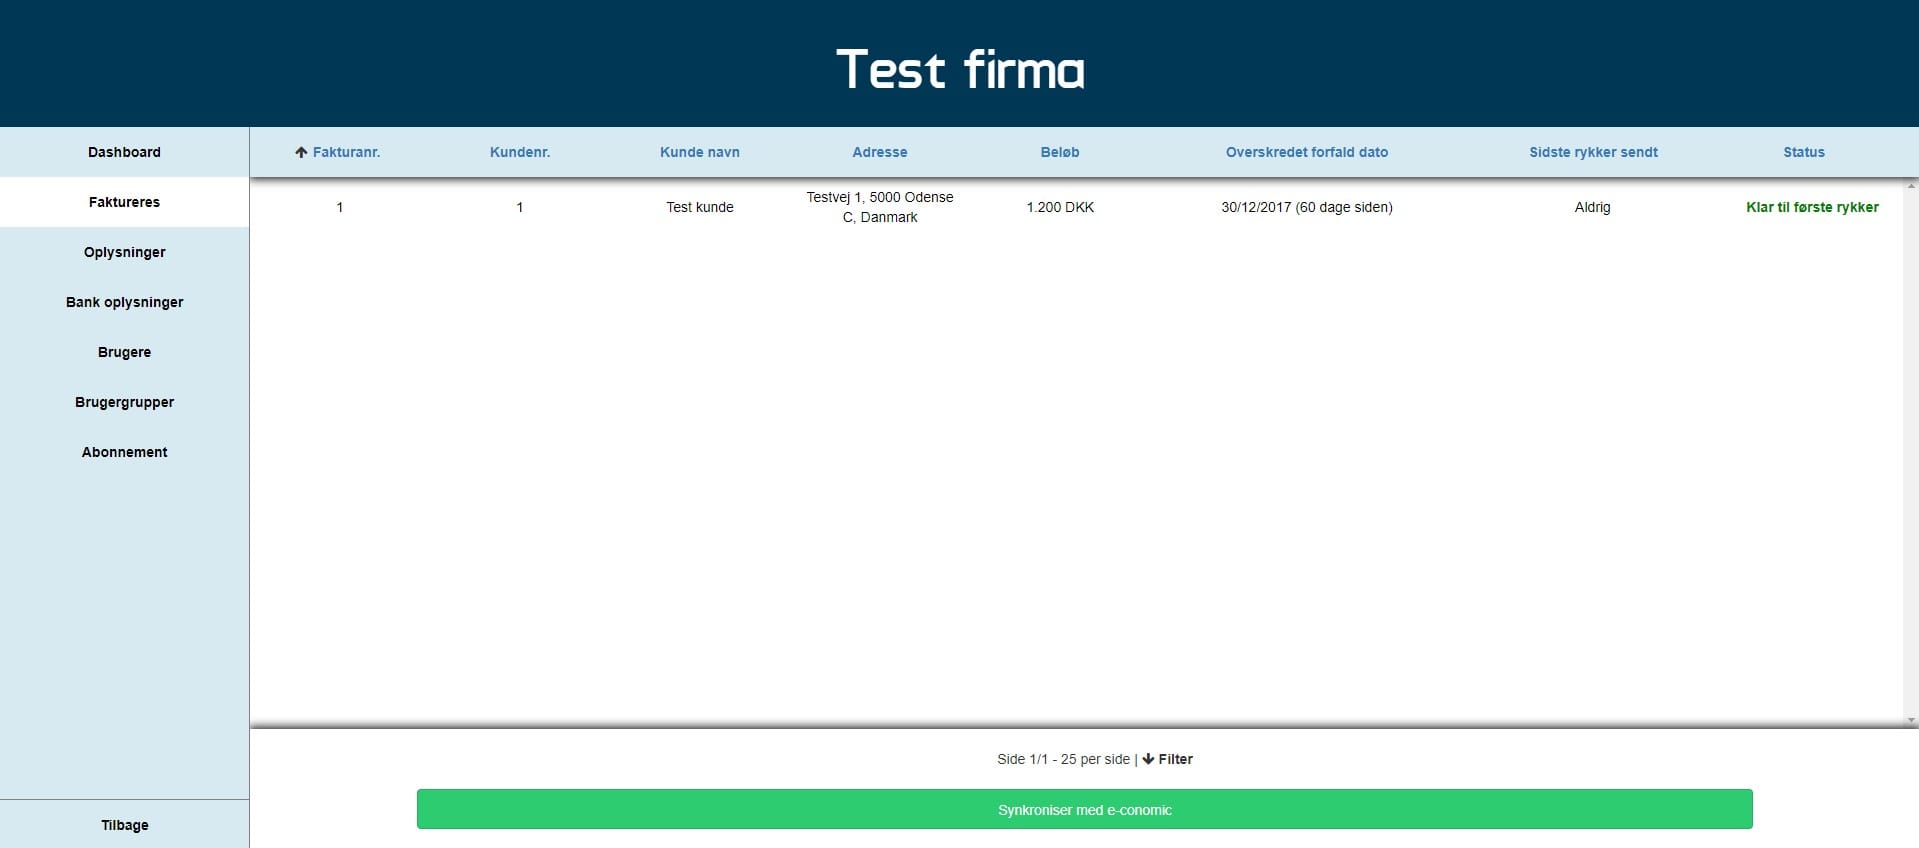The width and height of the screenshot is (1919, 848).
Task: Click Synkroniser med e-conomic button
Action: coord(1084,809)
